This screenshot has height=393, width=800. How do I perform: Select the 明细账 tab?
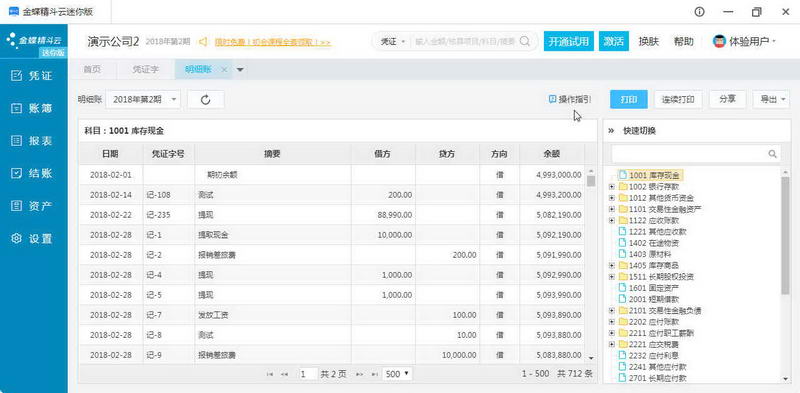pyautogui.click(x=198, y=70)
